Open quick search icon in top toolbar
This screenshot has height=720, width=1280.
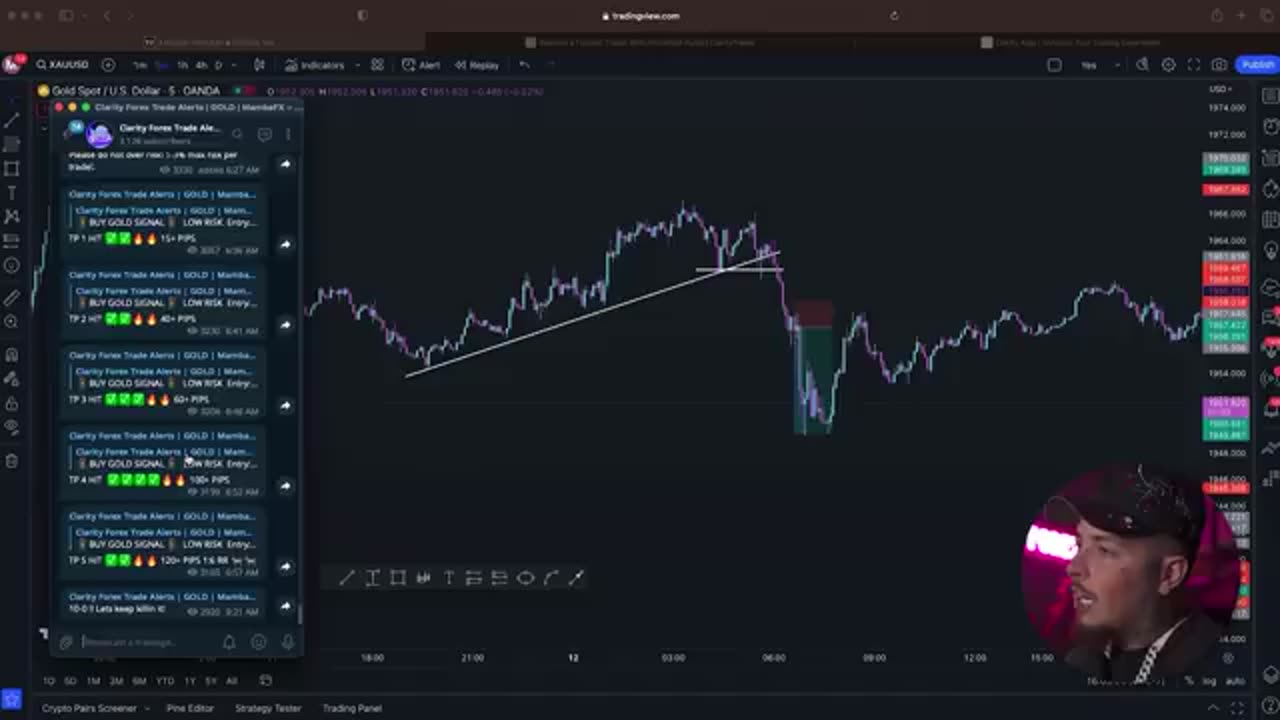pyautogui.click(x=1142, y=65)
